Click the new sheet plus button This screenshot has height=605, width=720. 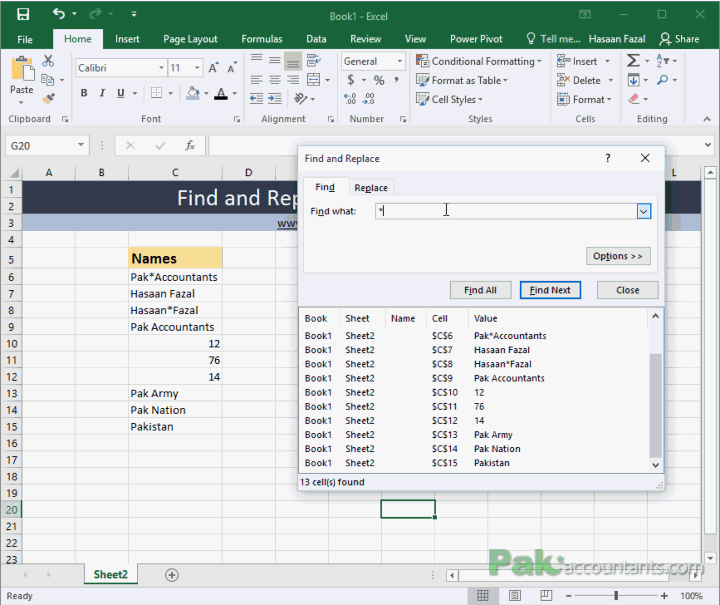(x=172, y=575)
